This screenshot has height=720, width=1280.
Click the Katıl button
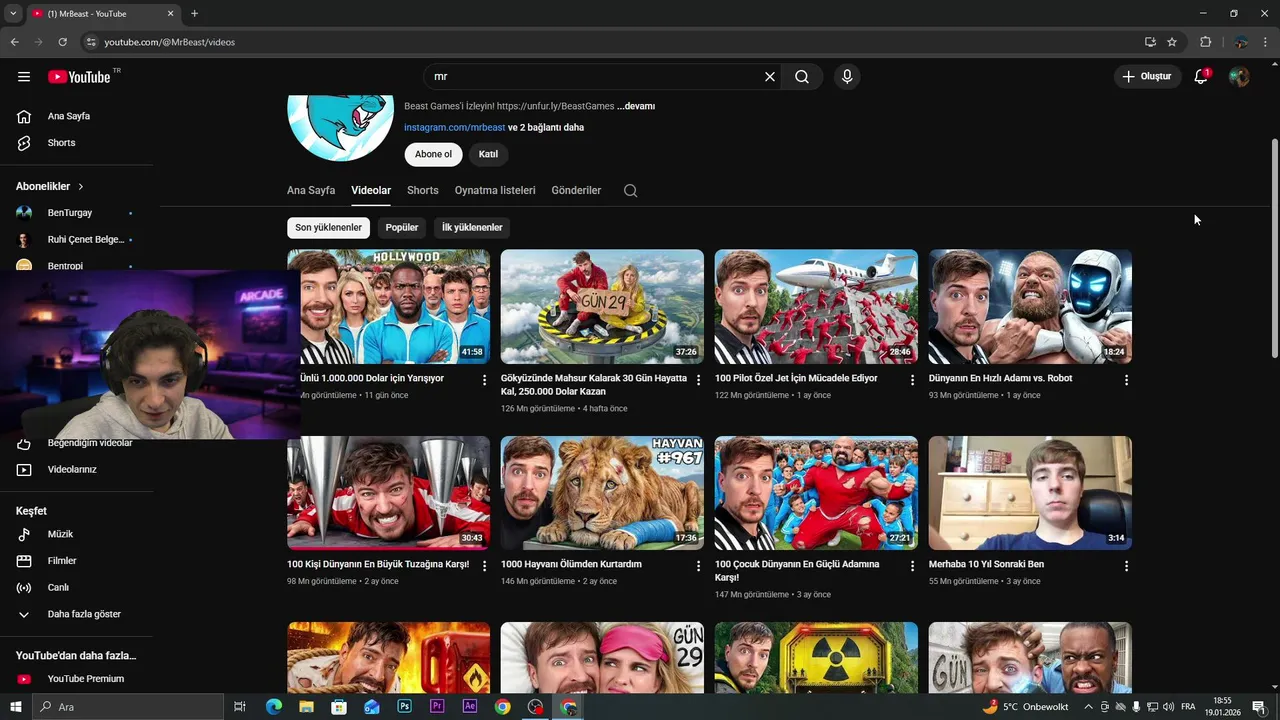(x=488, y=154)
